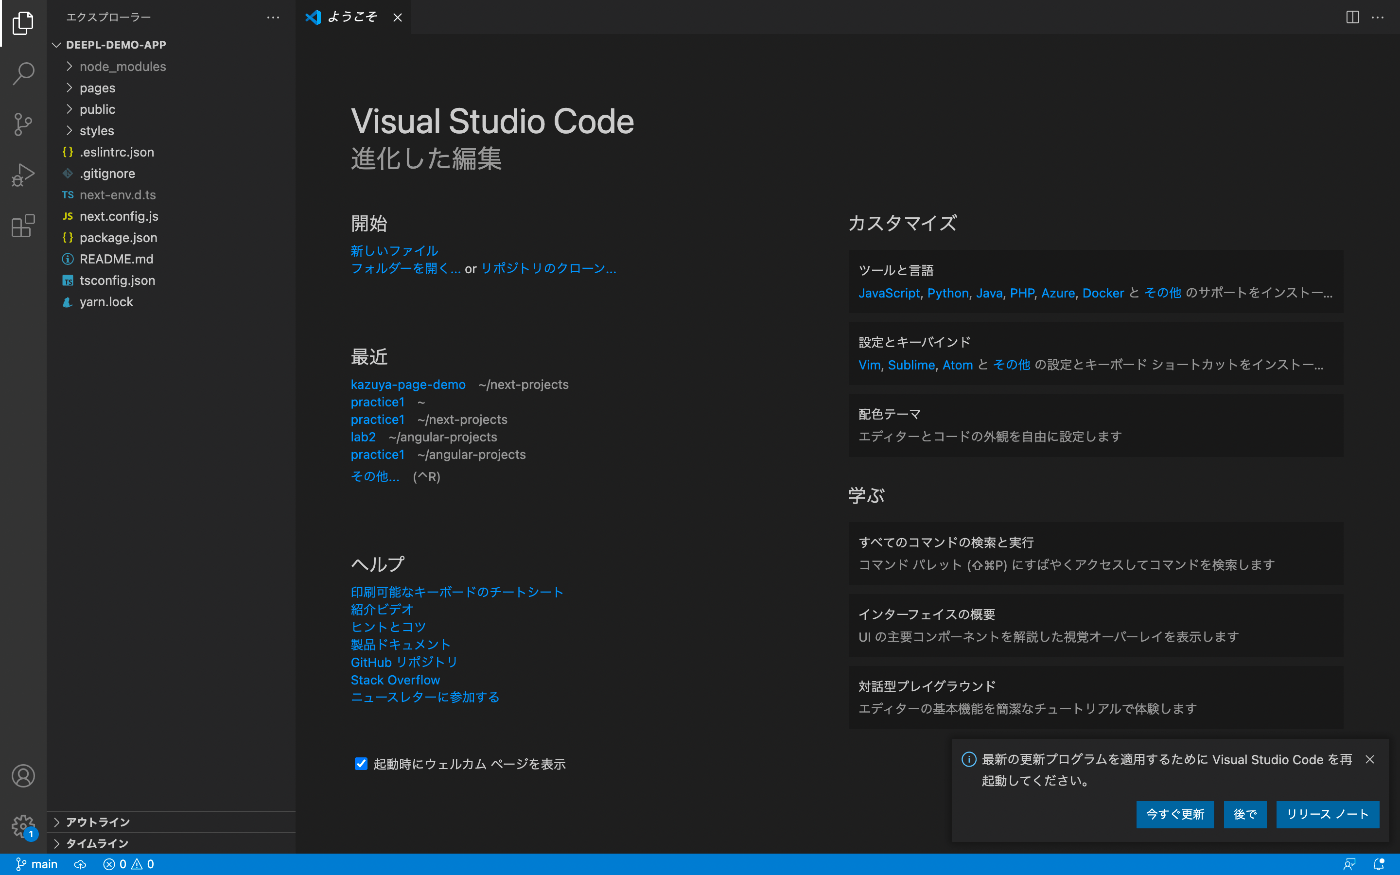Install Vim keybindings link

(x=868, y=365)
